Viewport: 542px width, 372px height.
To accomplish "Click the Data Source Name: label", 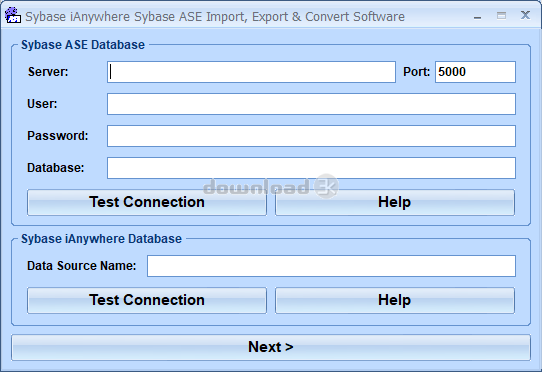I will coord(82,266).
